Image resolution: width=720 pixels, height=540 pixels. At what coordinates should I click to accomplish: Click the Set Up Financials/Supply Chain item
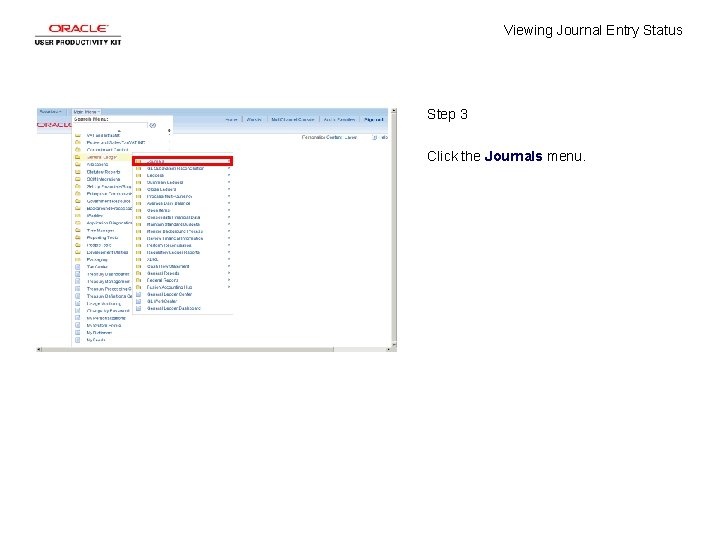[109, 186]
